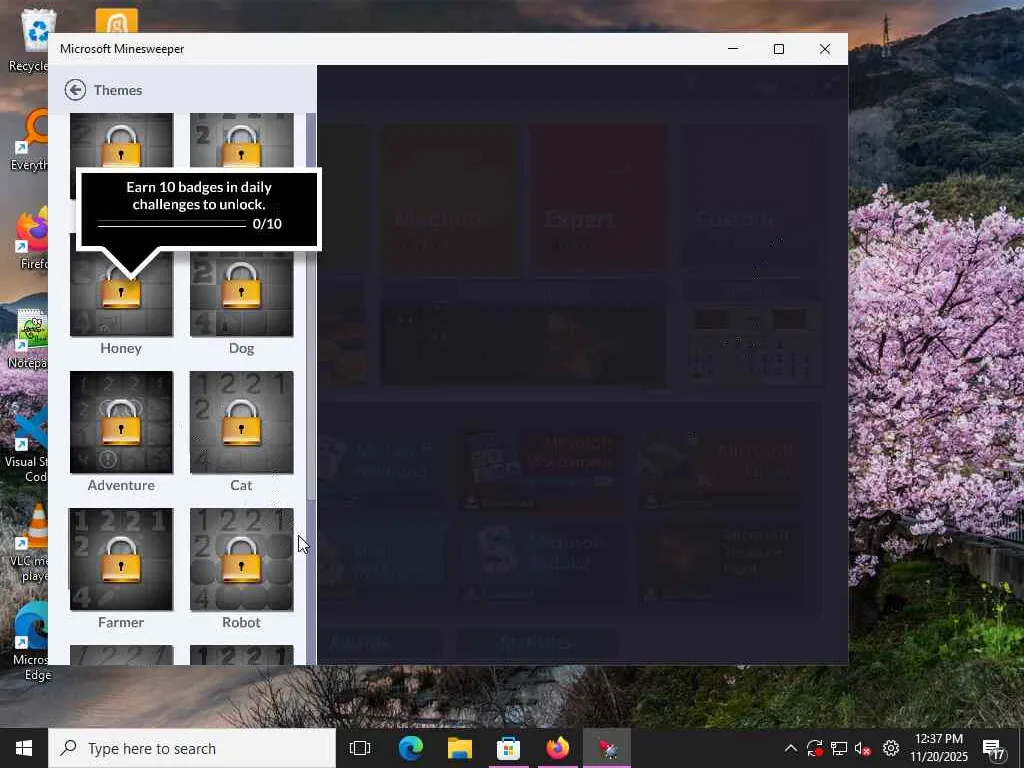This screenshot has width=1024, height=768.
Task: Click the Themes panel heading text
Action: [118, 90]
